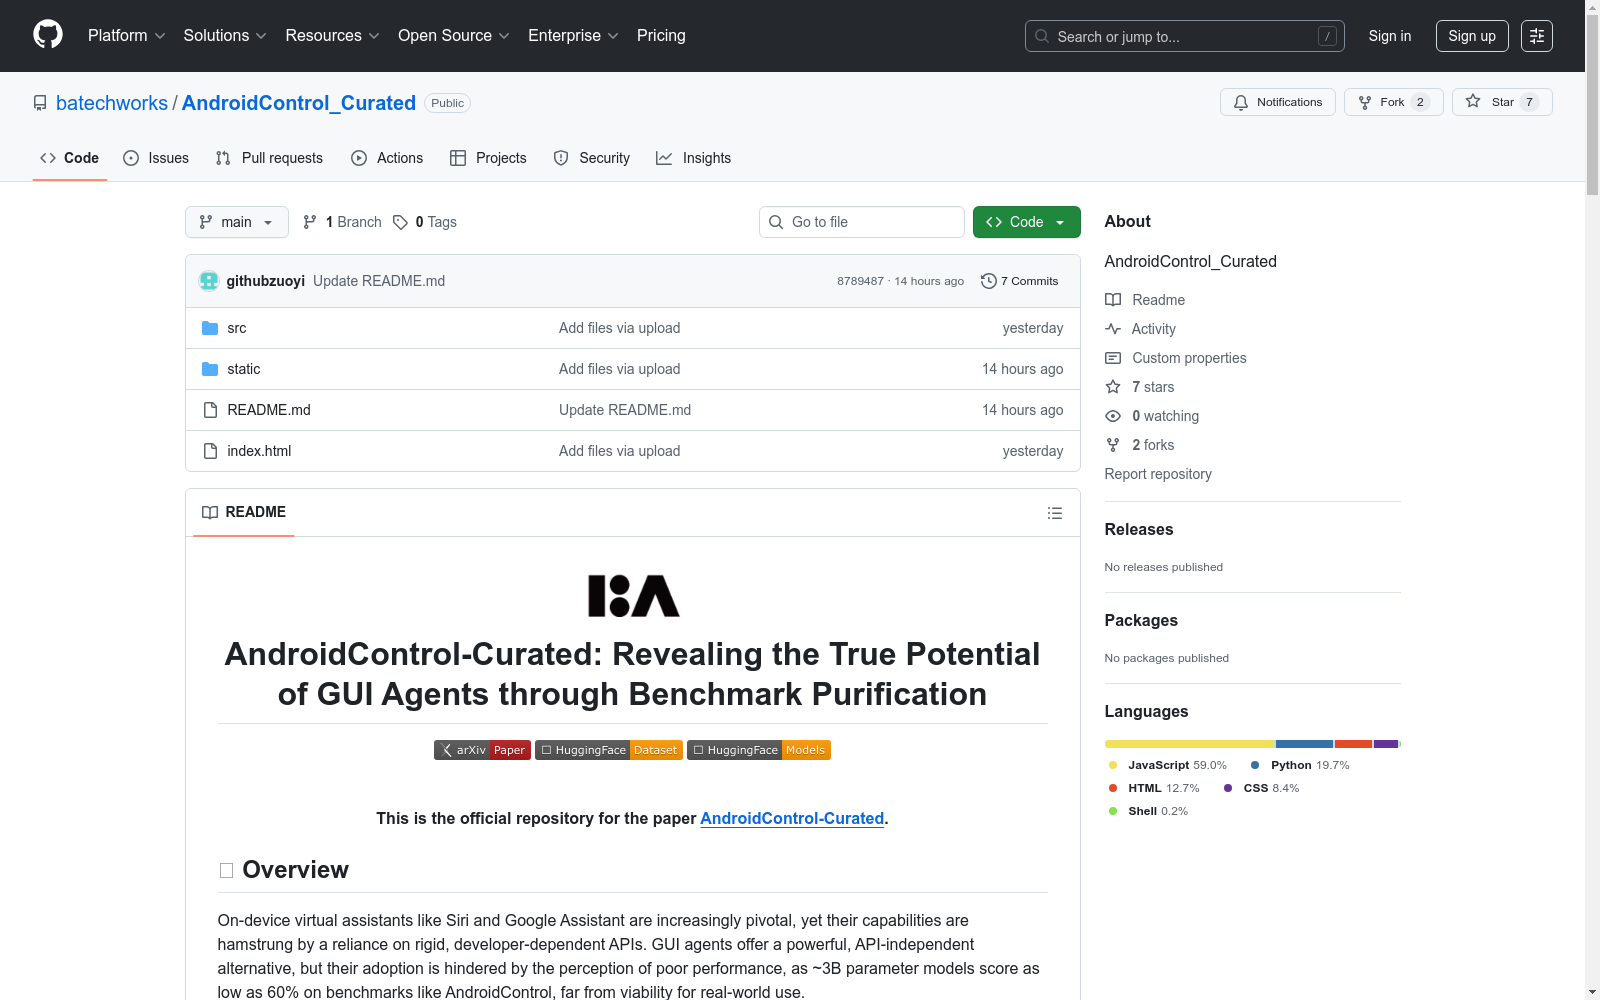Image resolution: width=1600 pixels, height=1000 pixels.
Task: Click the fork icon beside 2 forks
Action: [x=1113, y=445]
